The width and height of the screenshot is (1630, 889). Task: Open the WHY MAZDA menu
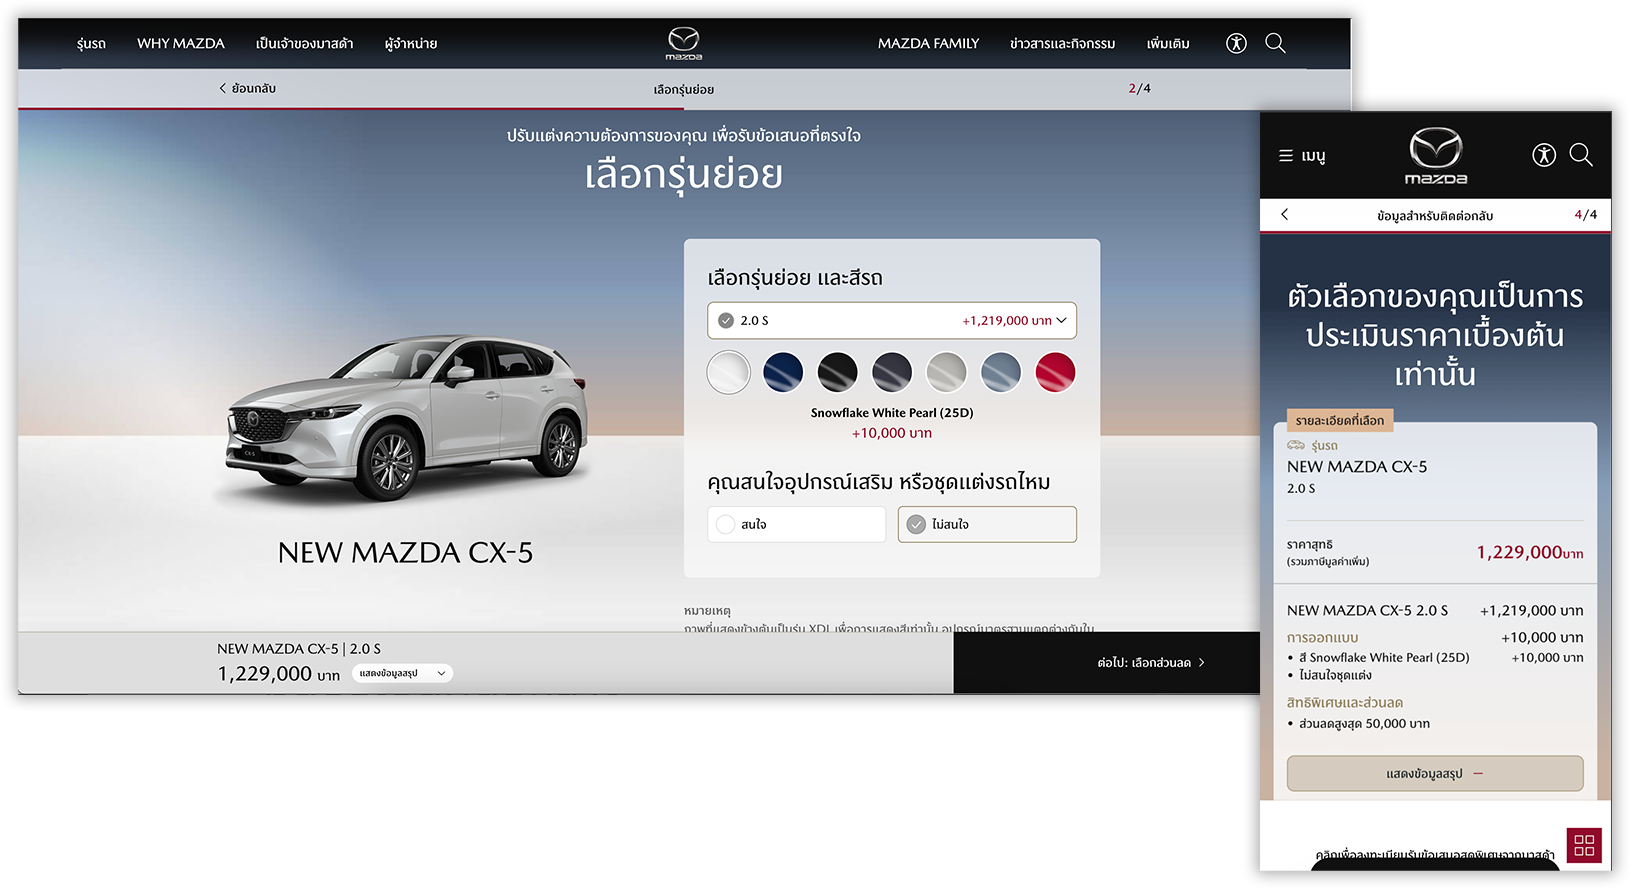click(x=181, y=44)
